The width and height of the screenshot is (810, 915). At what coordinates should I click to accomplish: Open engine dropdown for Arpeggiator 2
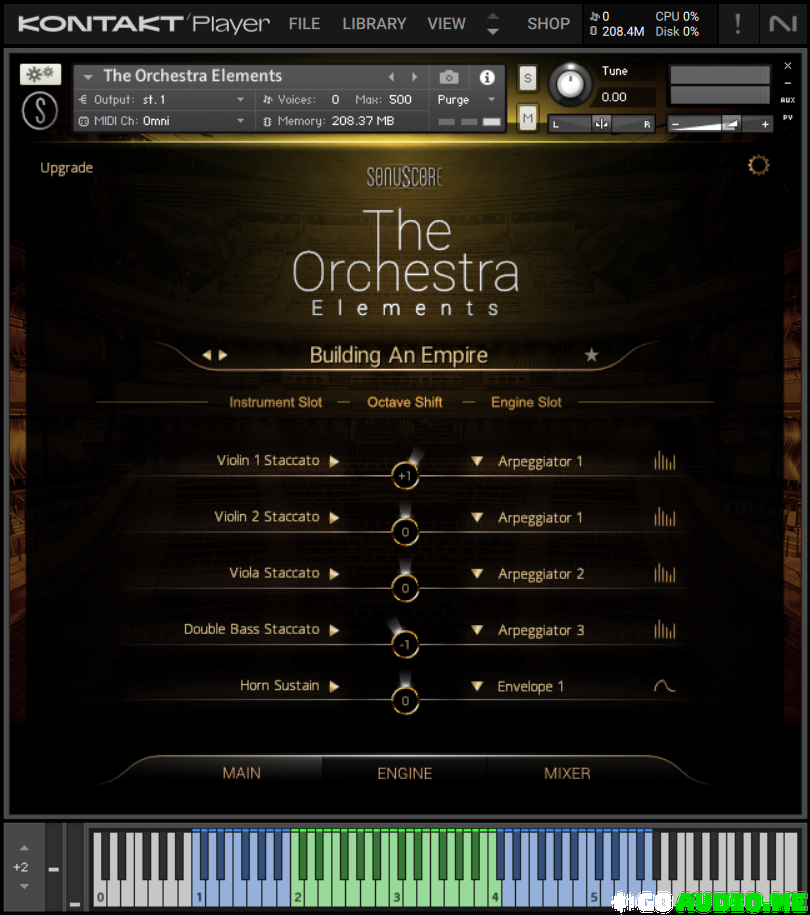tap(477, 573)
